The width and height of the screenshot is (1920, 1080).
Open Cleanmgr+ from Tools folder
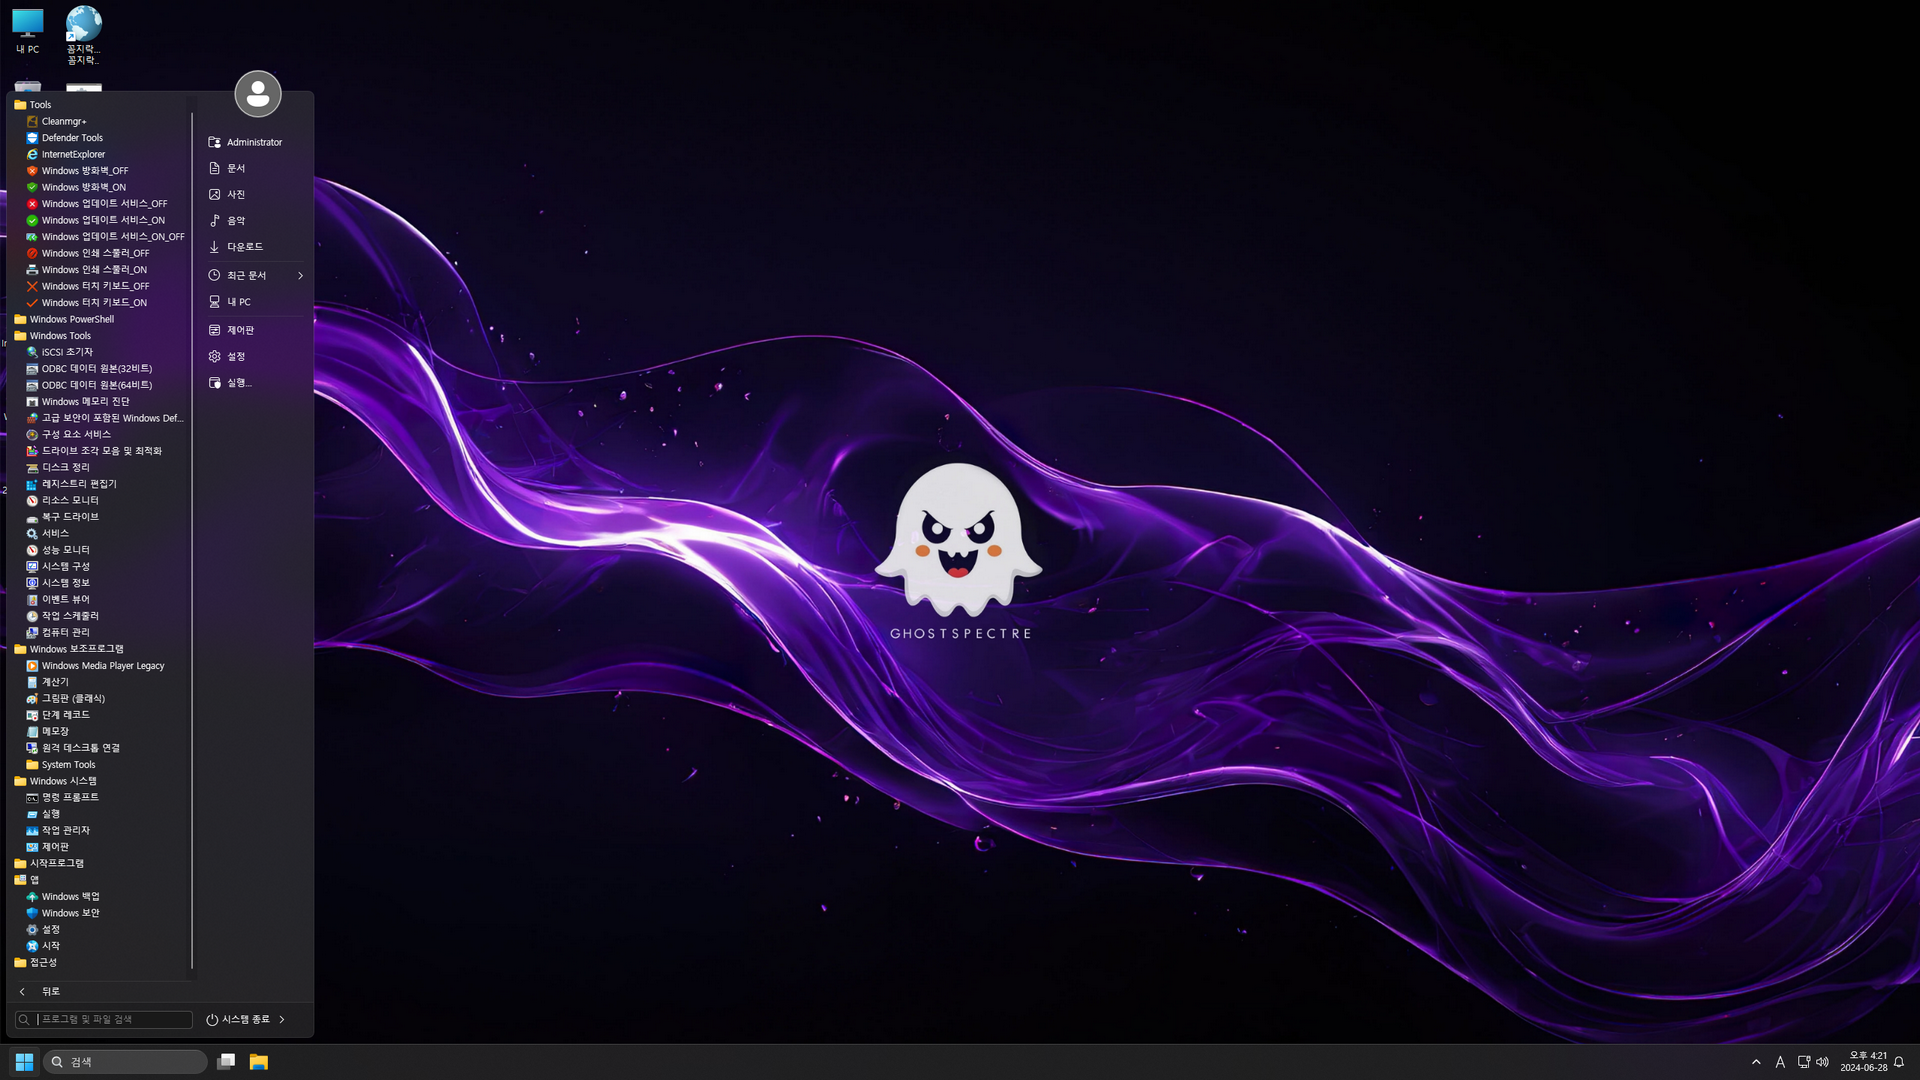click(x=63, y=121)
